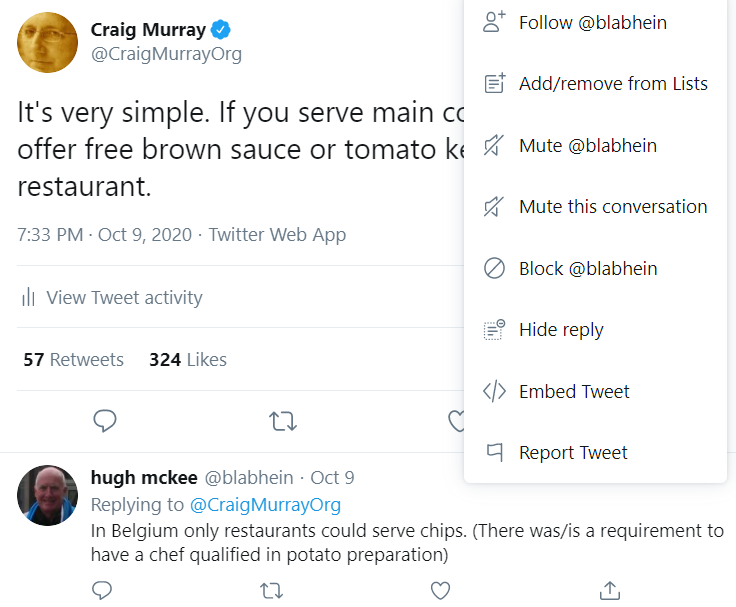Open the 324 Likes list
Screen dimensions: 736x607
pos(188,360)
